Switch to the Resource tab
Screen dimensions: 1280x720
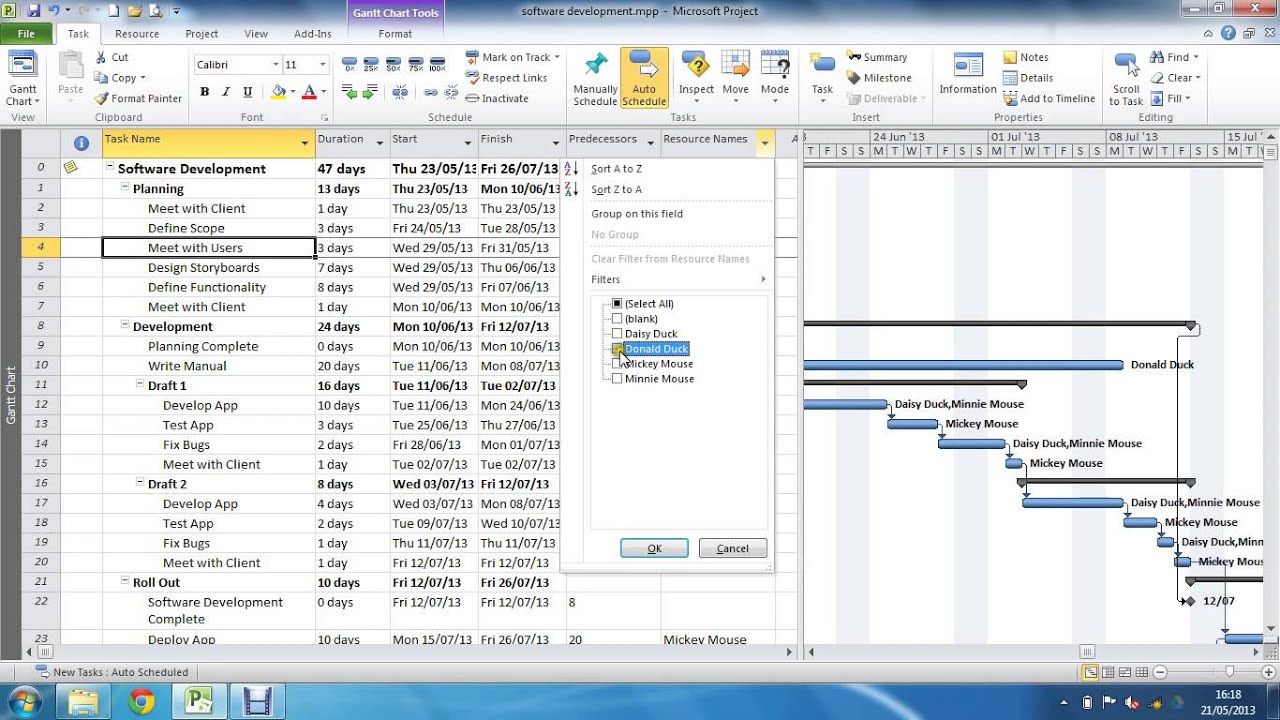click(x=137, y=34)
